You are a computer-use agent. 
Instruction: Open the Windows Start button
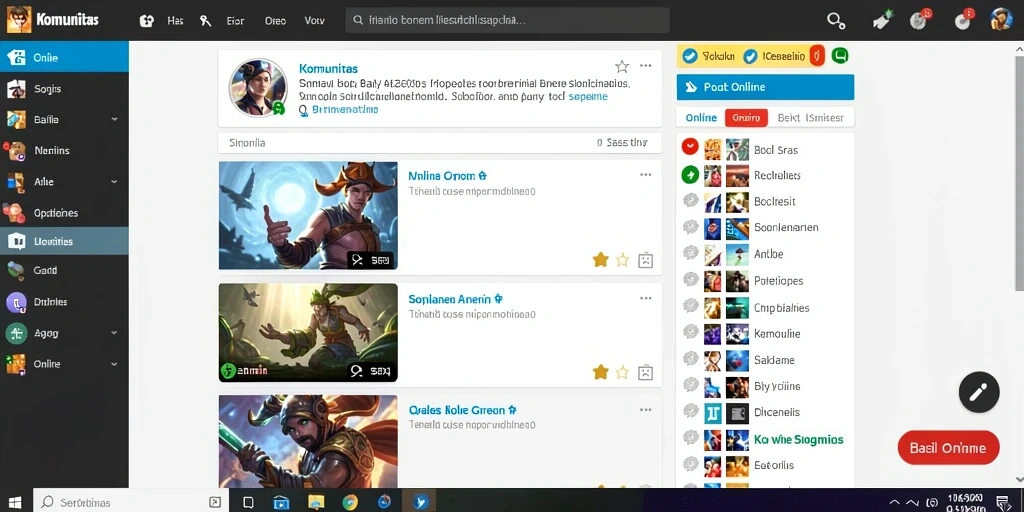14,502
